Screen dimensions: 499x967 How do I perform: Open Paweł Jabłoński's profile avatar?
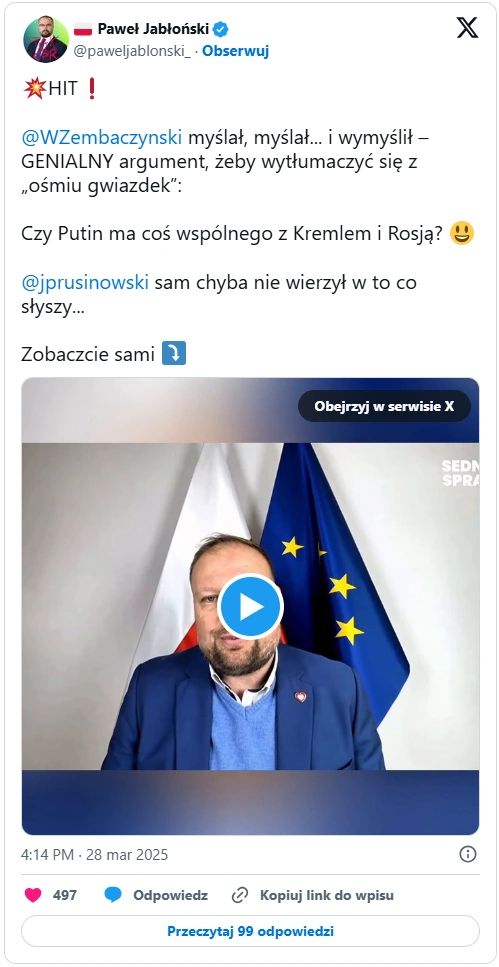tap(46, 40)
